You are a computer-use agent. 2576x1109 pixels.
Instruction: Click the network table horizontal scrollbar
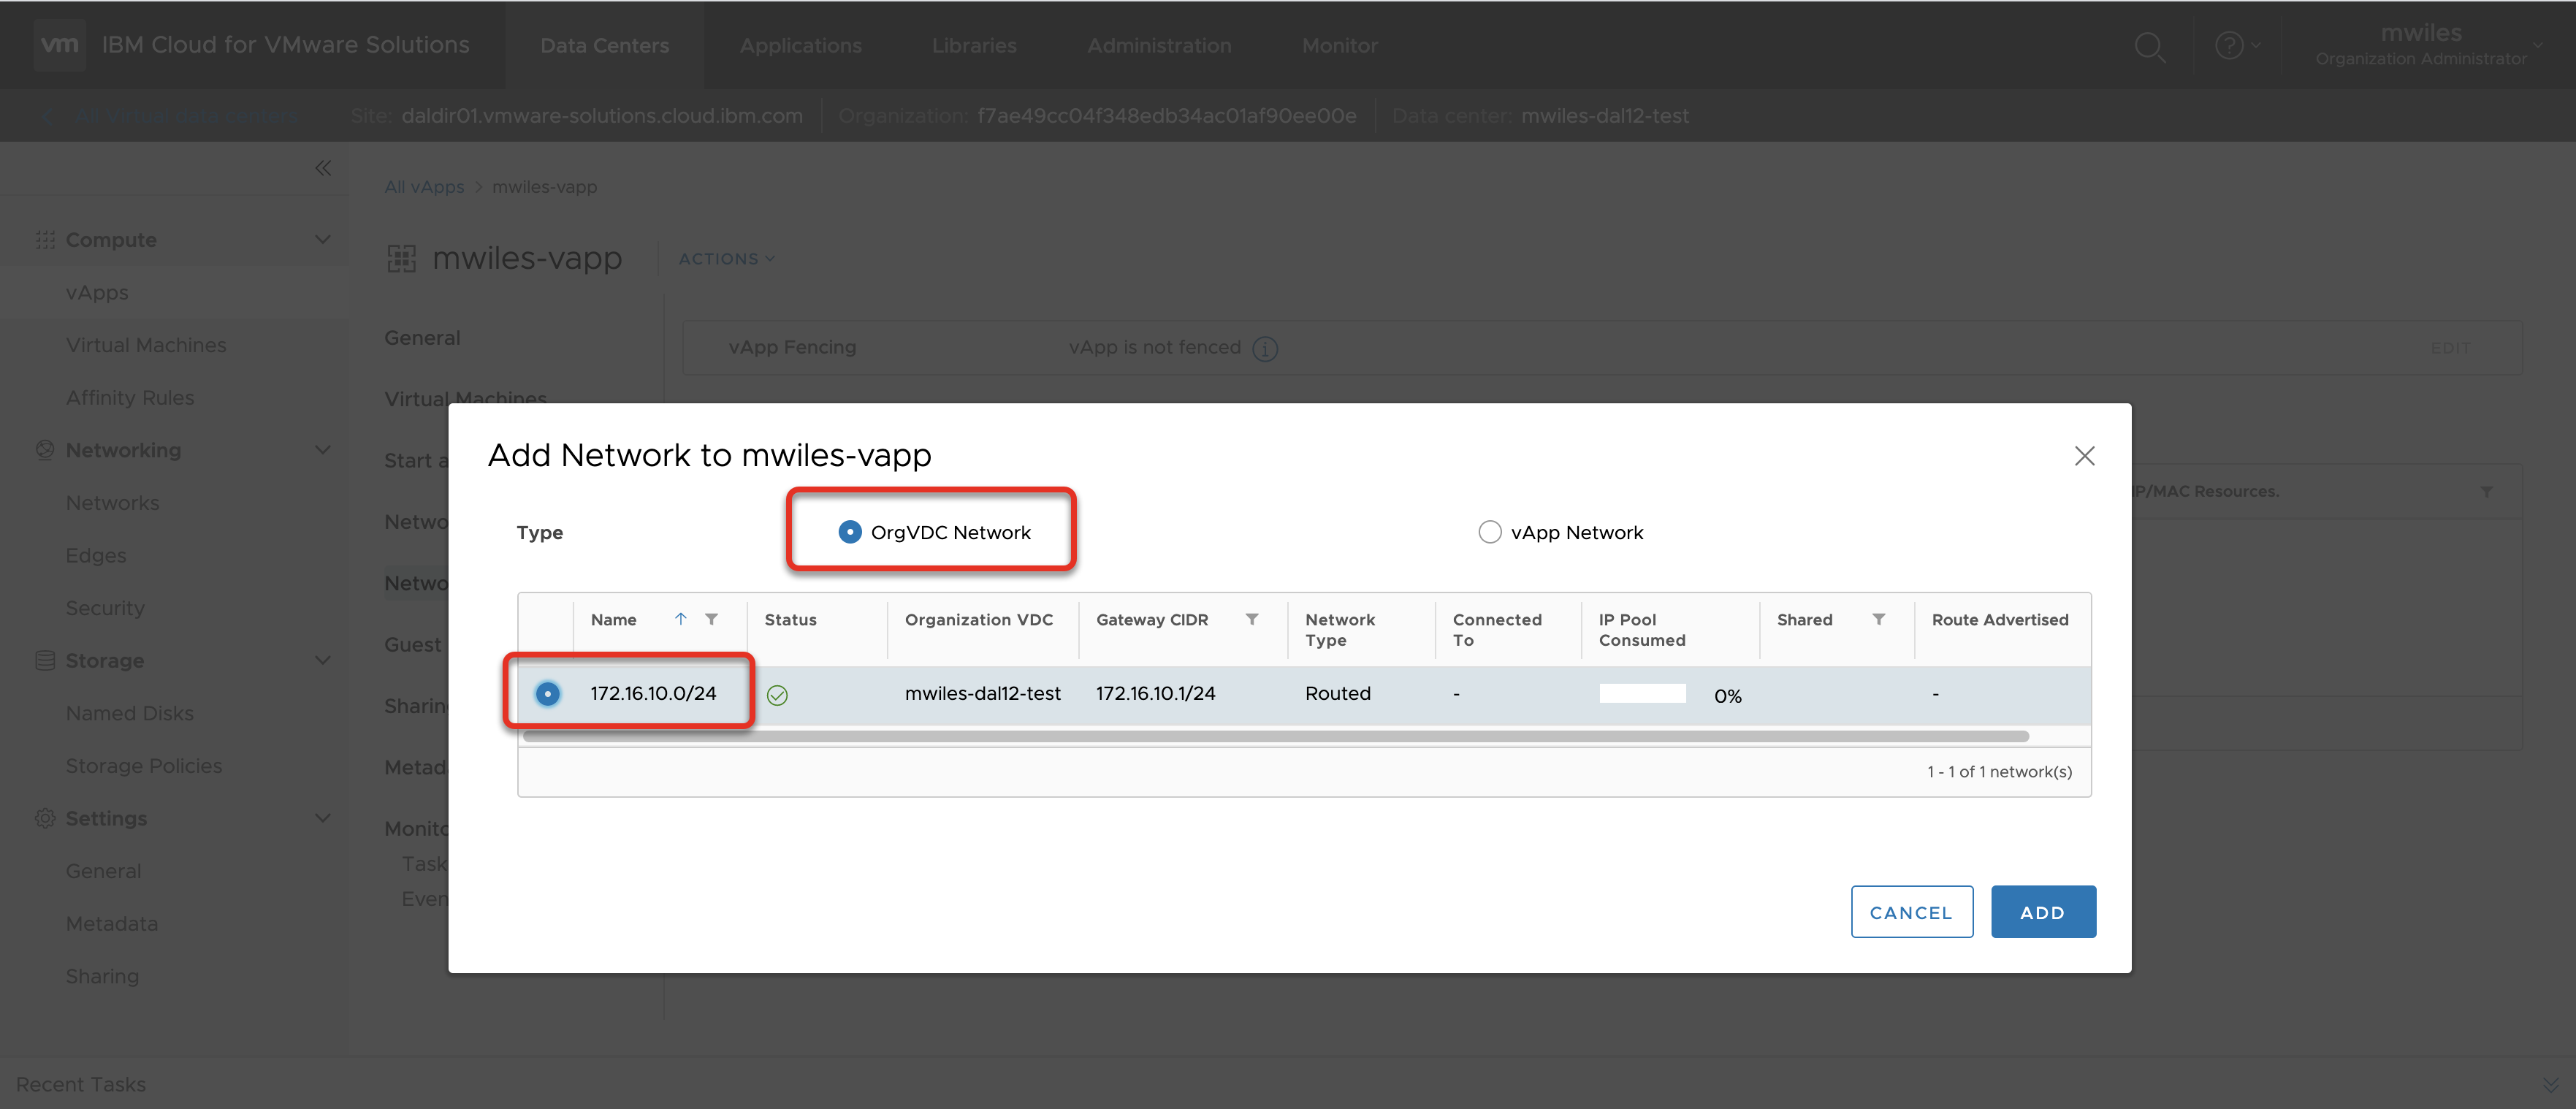click(1275, 737)
